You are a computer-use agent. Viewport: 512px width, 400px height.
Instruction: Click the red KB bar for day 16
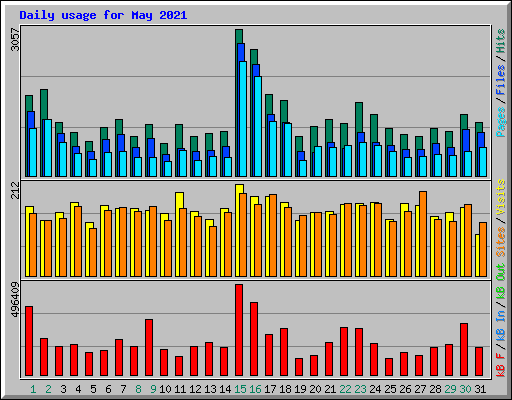[254, 339]
